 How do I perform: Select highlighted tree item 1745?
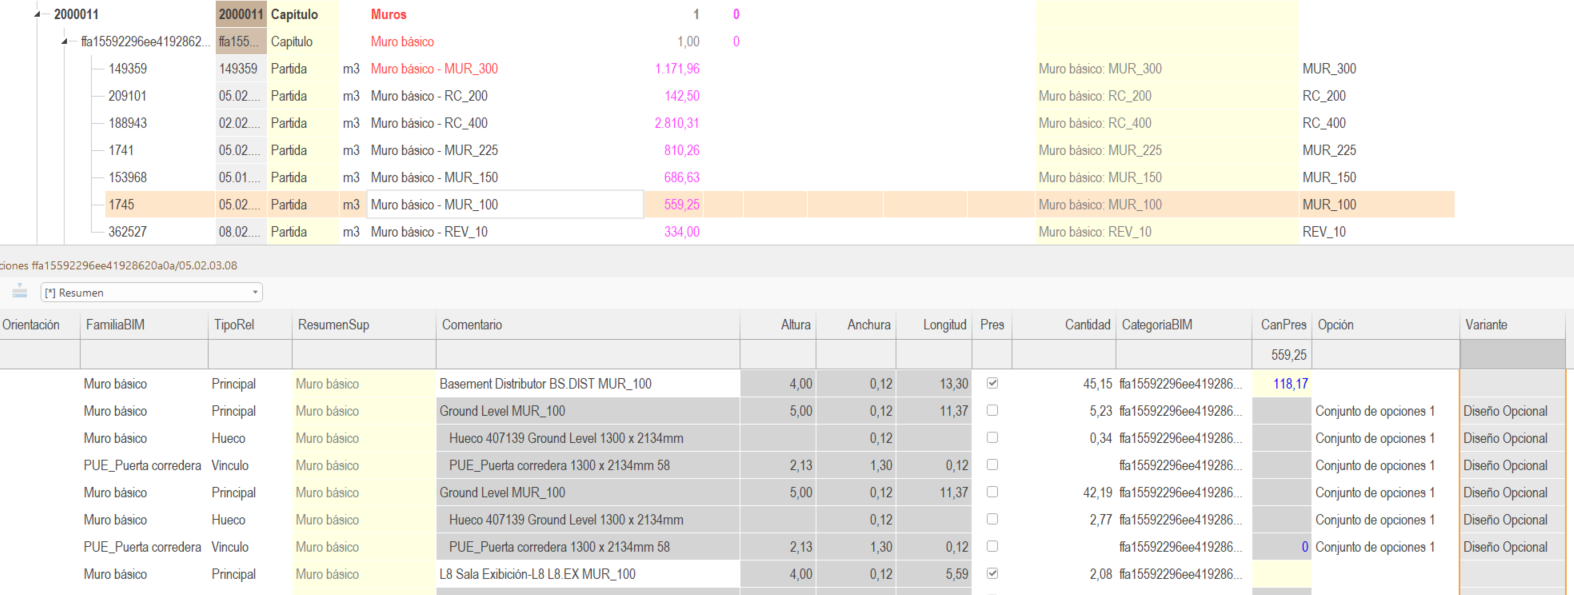click(121, 204)
